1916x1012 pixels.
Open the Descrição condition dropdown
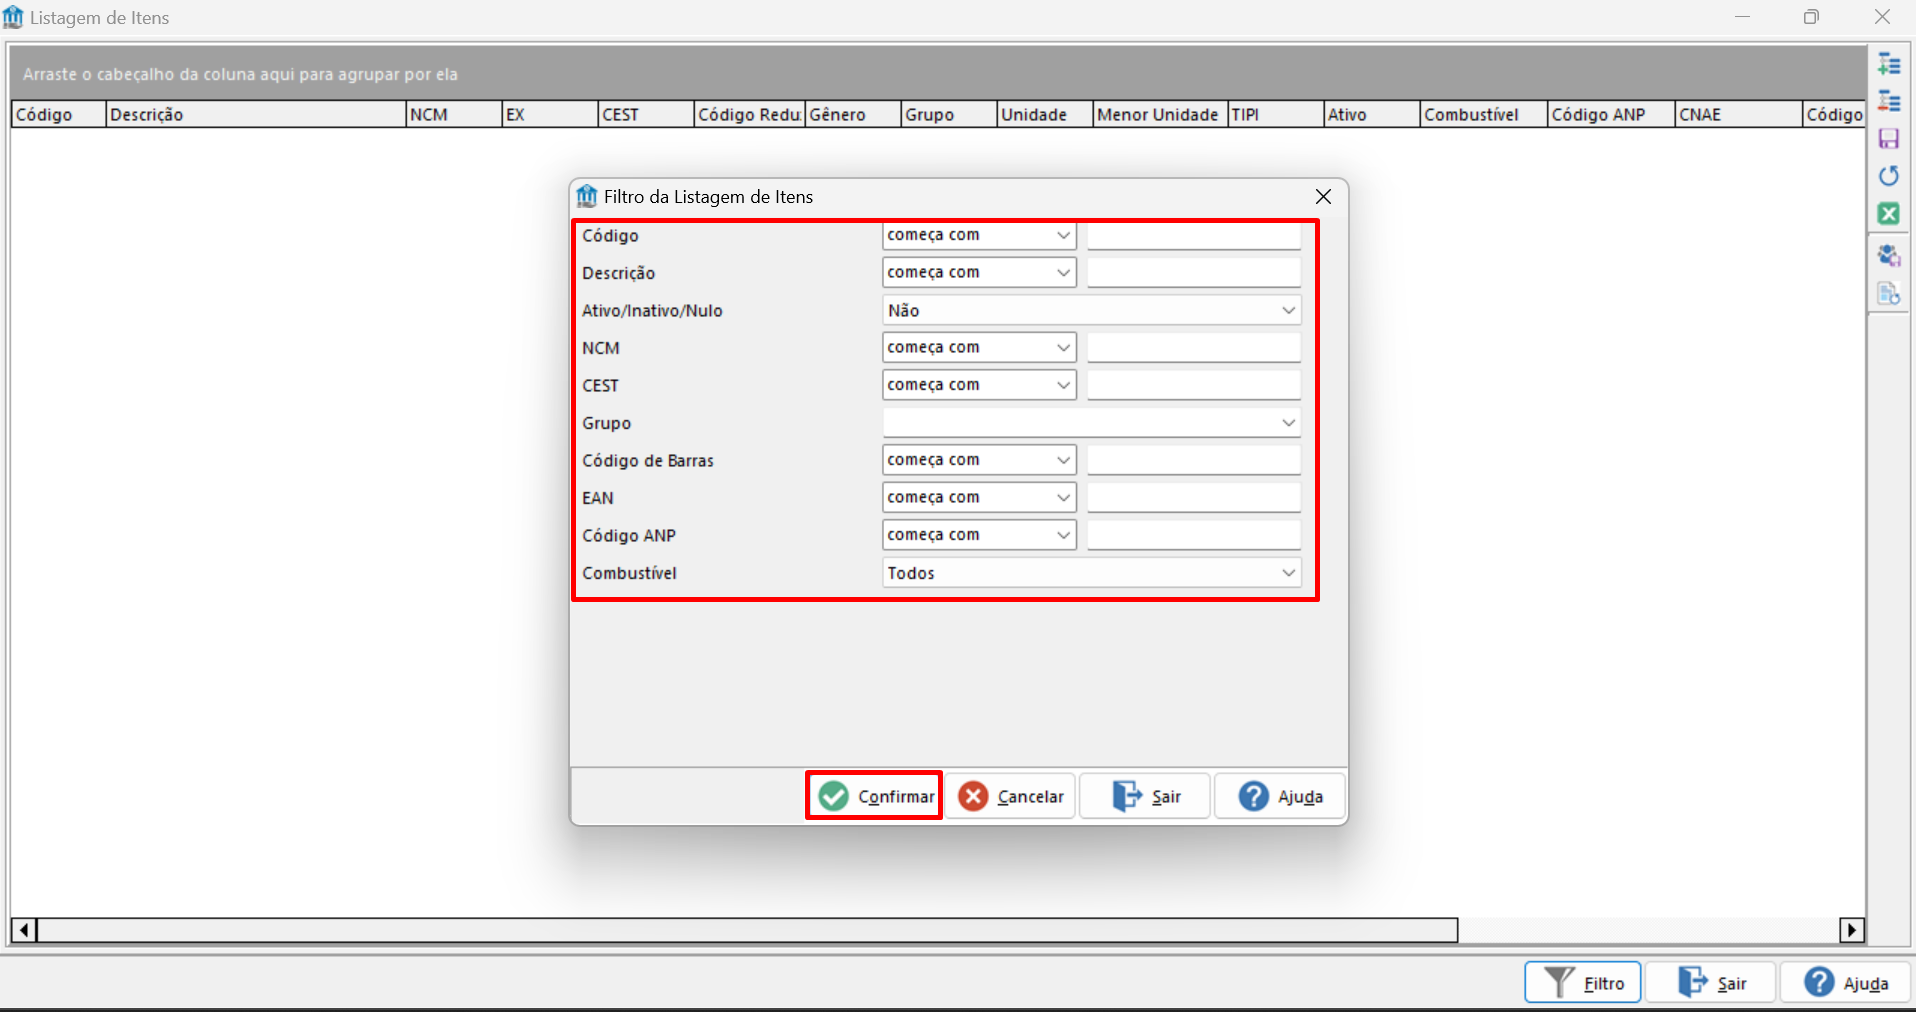[x=979, y=272]
